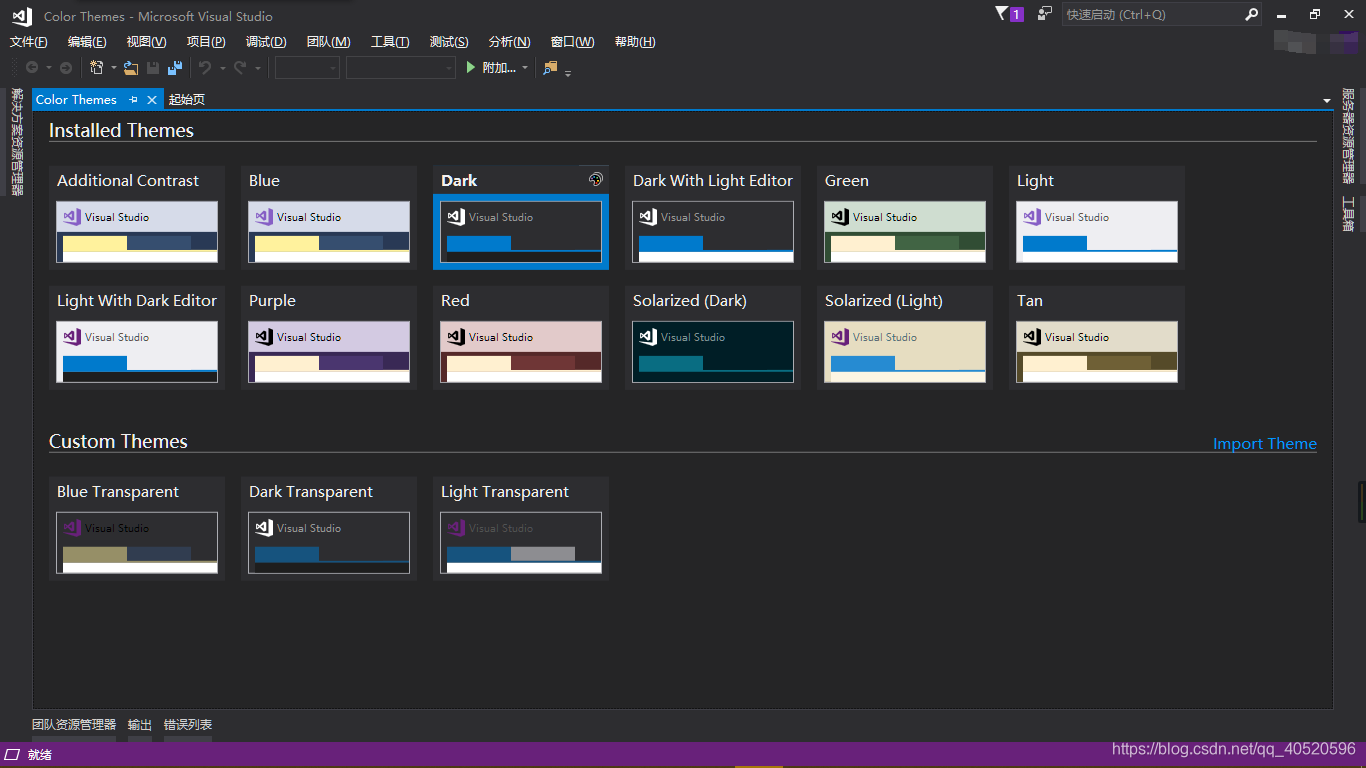Open the Redo history dropdown arrow
Screen dimensions: 1366x768
coord(257,68)
